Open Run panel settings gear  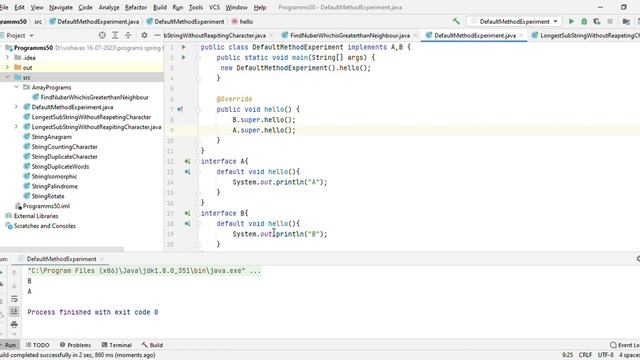click(638, 259)
